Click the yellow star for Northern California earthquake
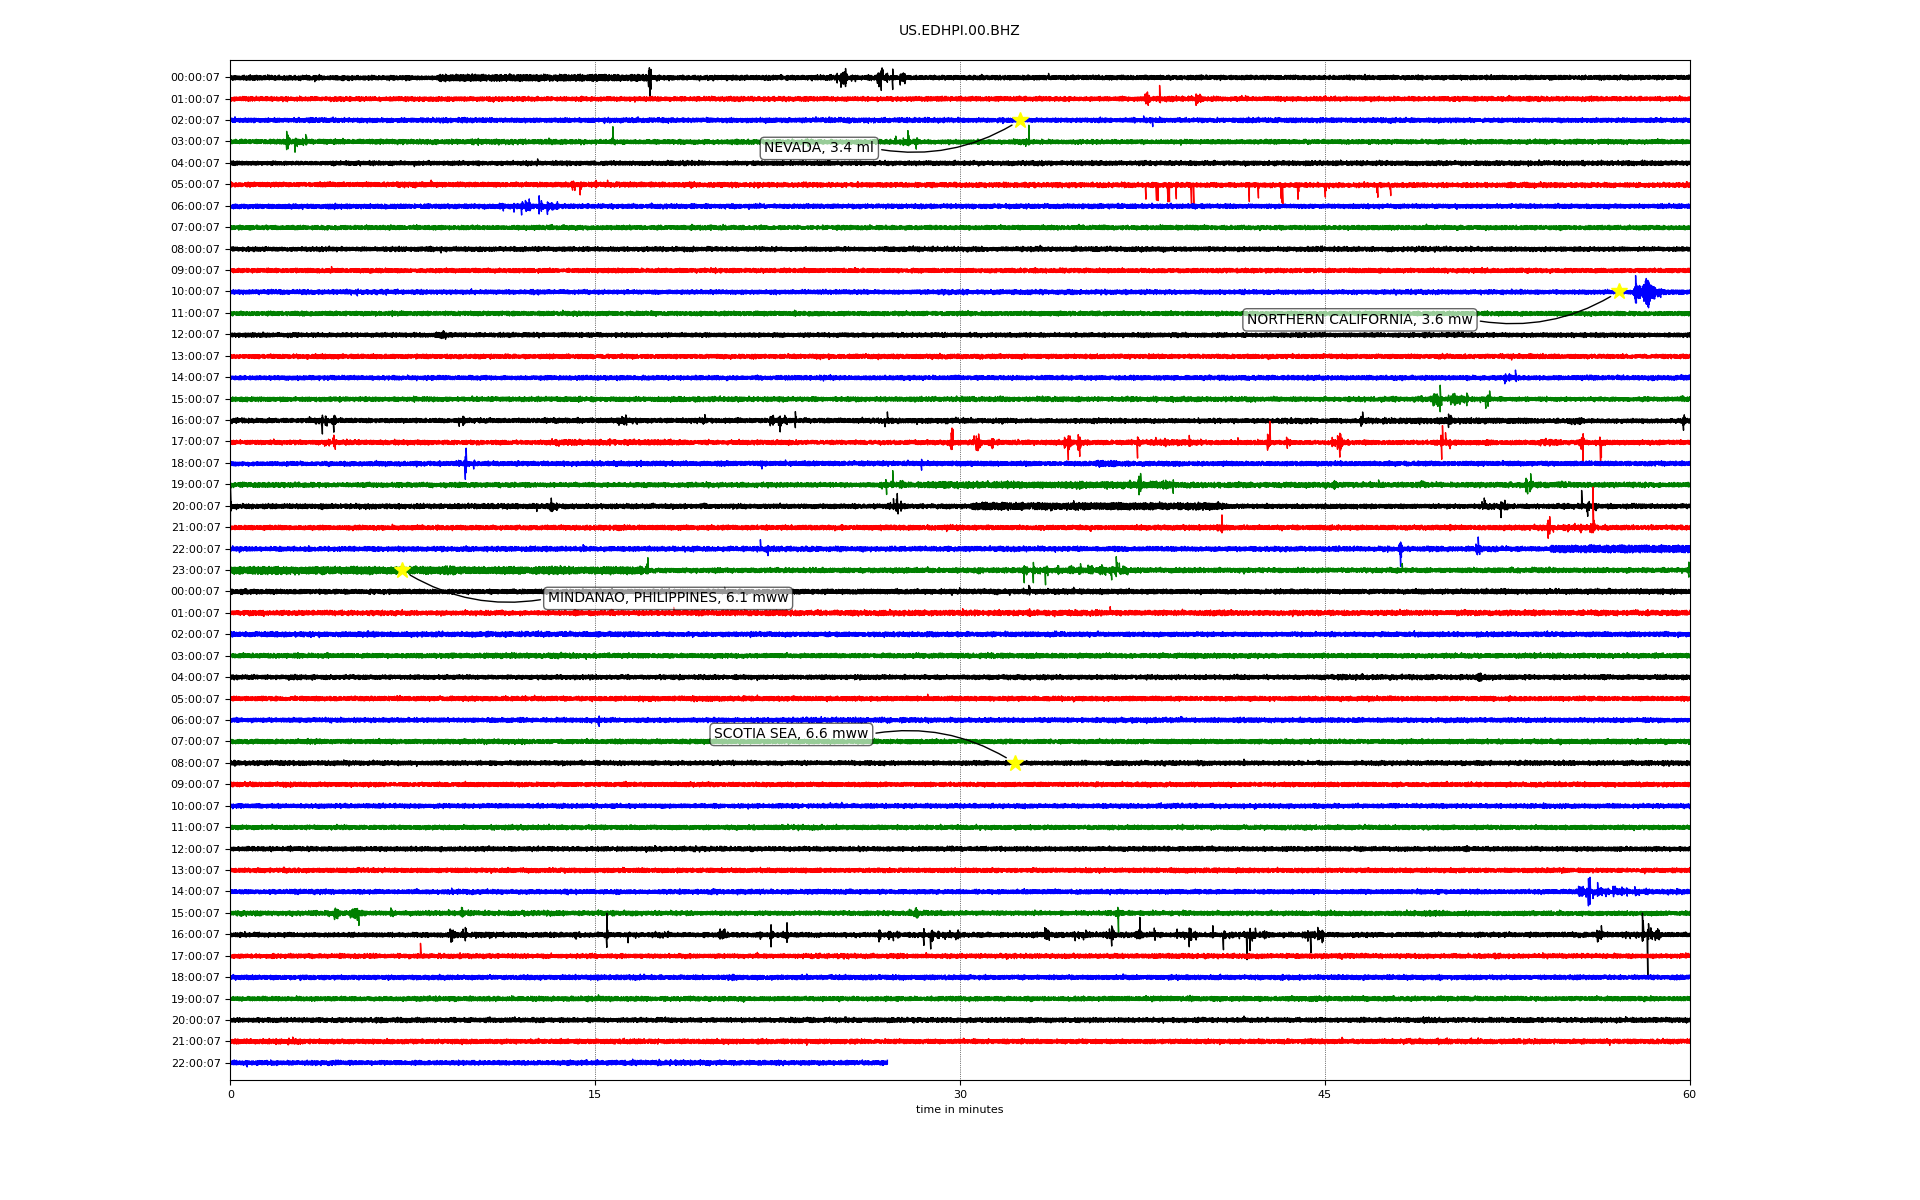Image resolution: width=1920 pixels, height=1200 pixels. [1619, 291]
